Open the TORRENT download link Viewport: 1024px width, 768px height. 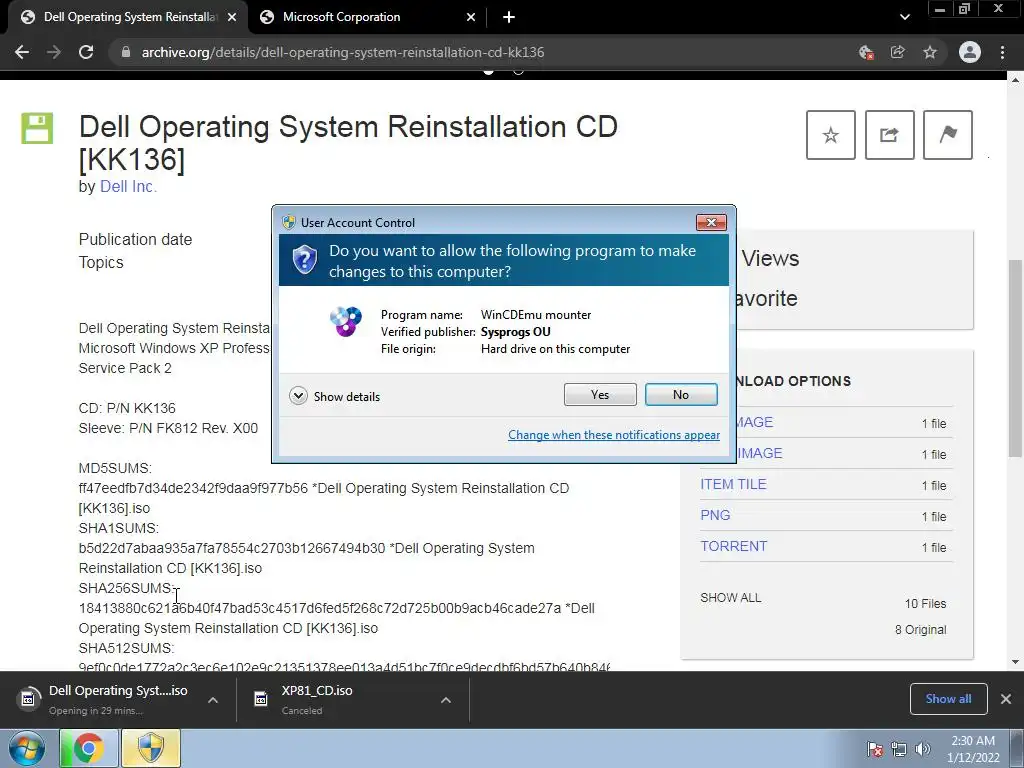click(x=733, y=546)
